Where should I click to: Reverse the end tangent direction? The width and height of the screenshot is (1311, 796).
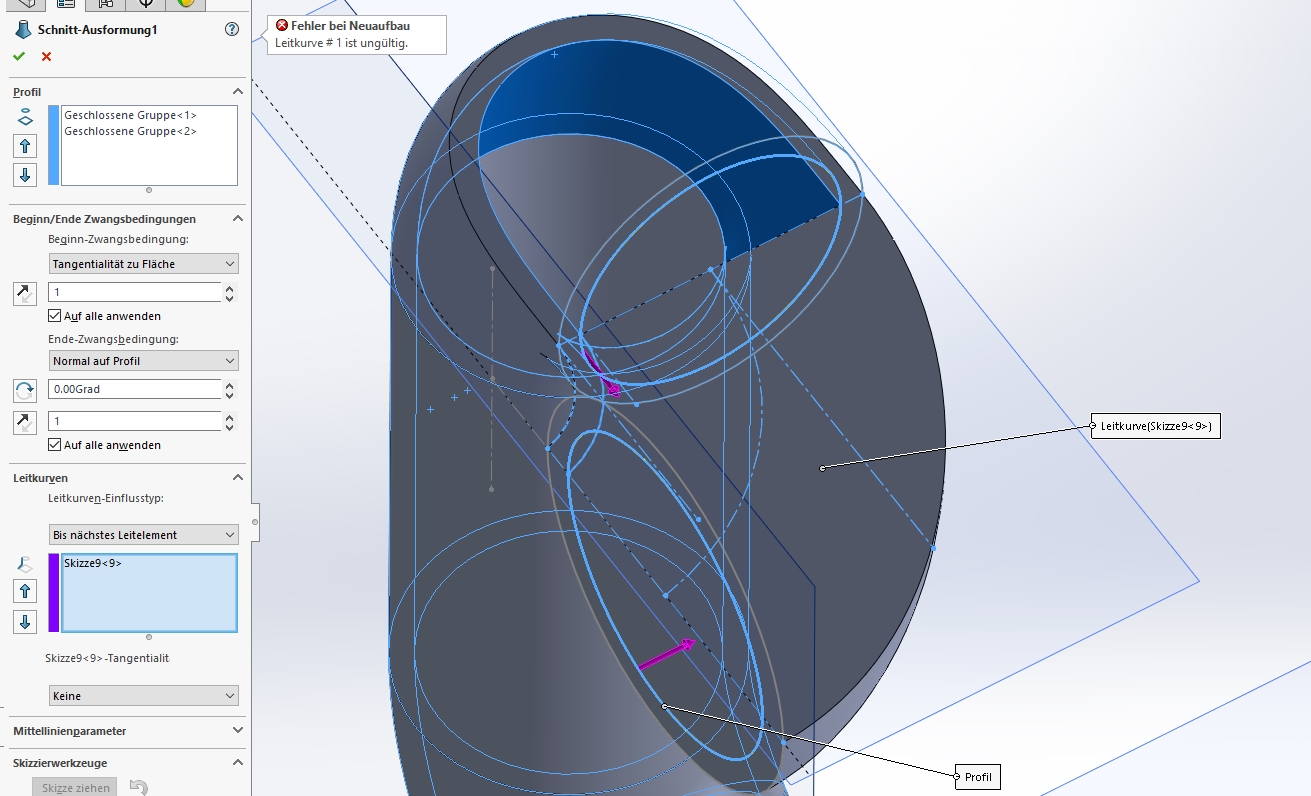tap(25, 422)
